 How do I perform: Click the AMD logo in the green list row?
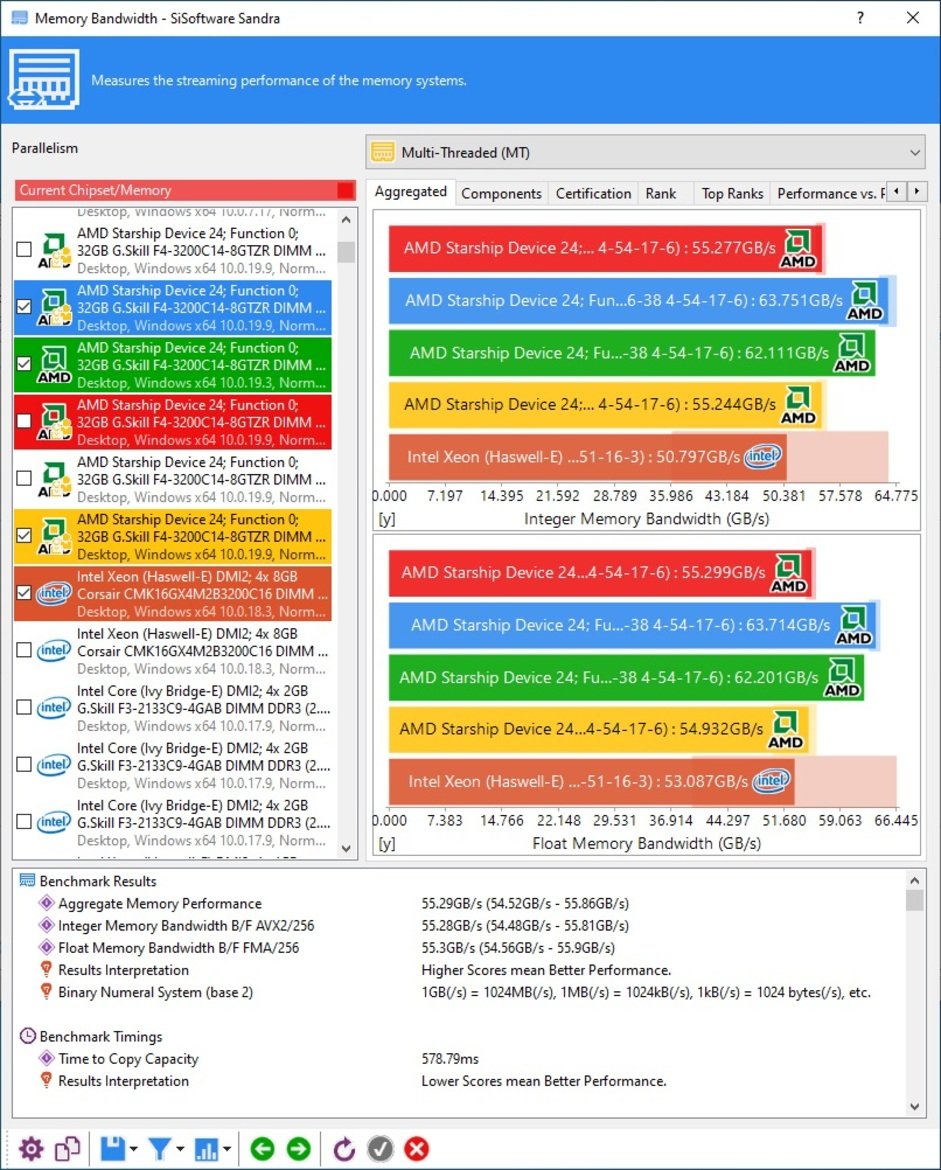click(x=54, y=364)
